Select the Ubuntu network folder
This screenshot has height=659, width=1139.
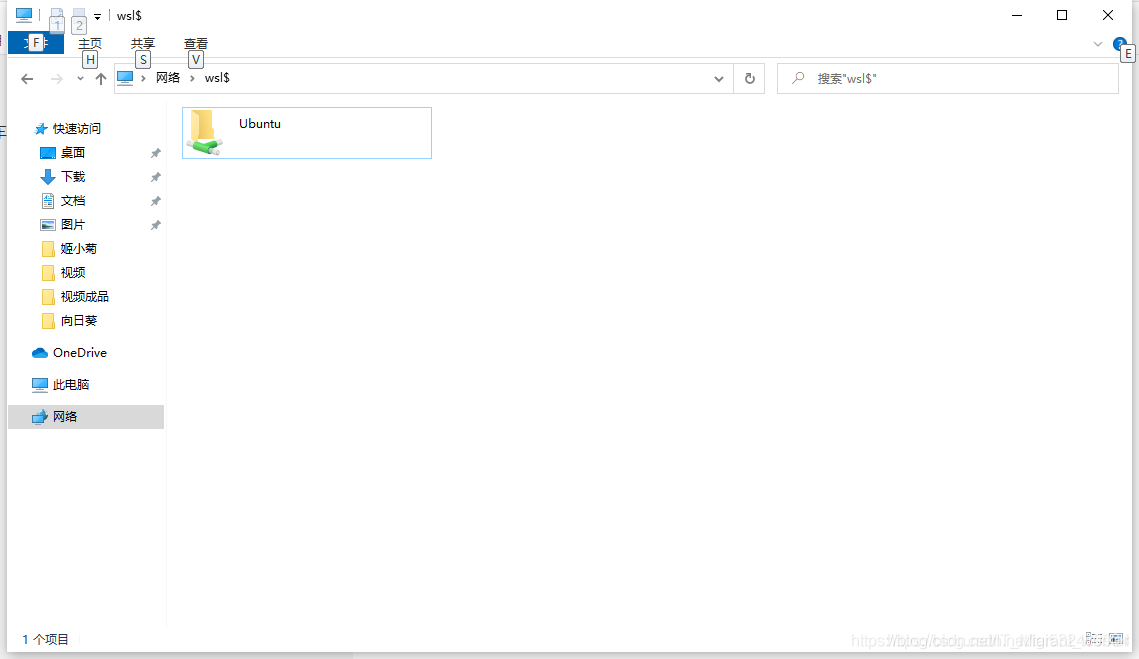pyautogui.click(x=307, y=132)
